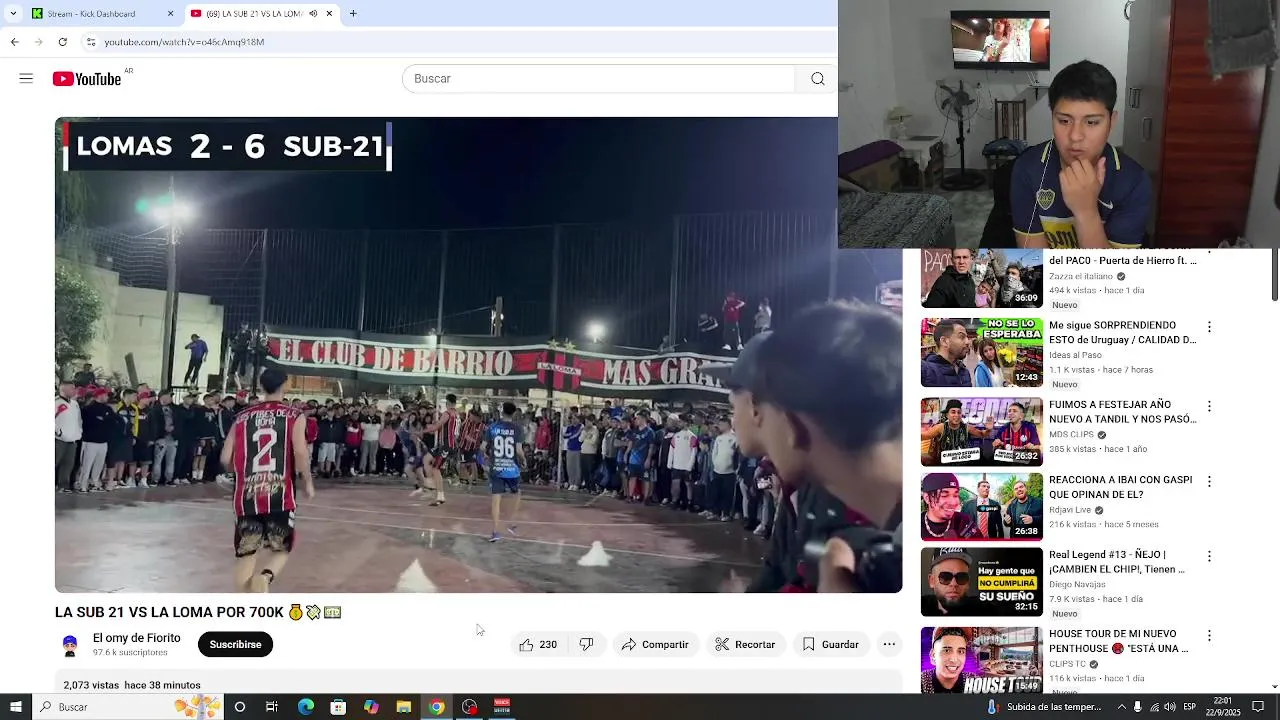
Task: Open the weather widget Subida de las temper...
Action: [1044, 707]
